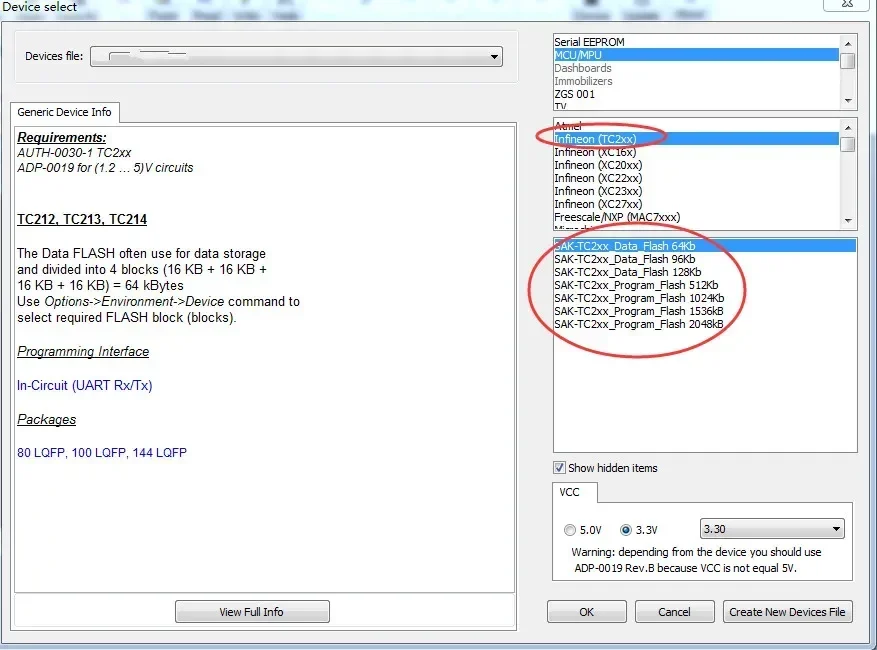Click the Requirements heading
Screen dimensions: 877x650
62,138
